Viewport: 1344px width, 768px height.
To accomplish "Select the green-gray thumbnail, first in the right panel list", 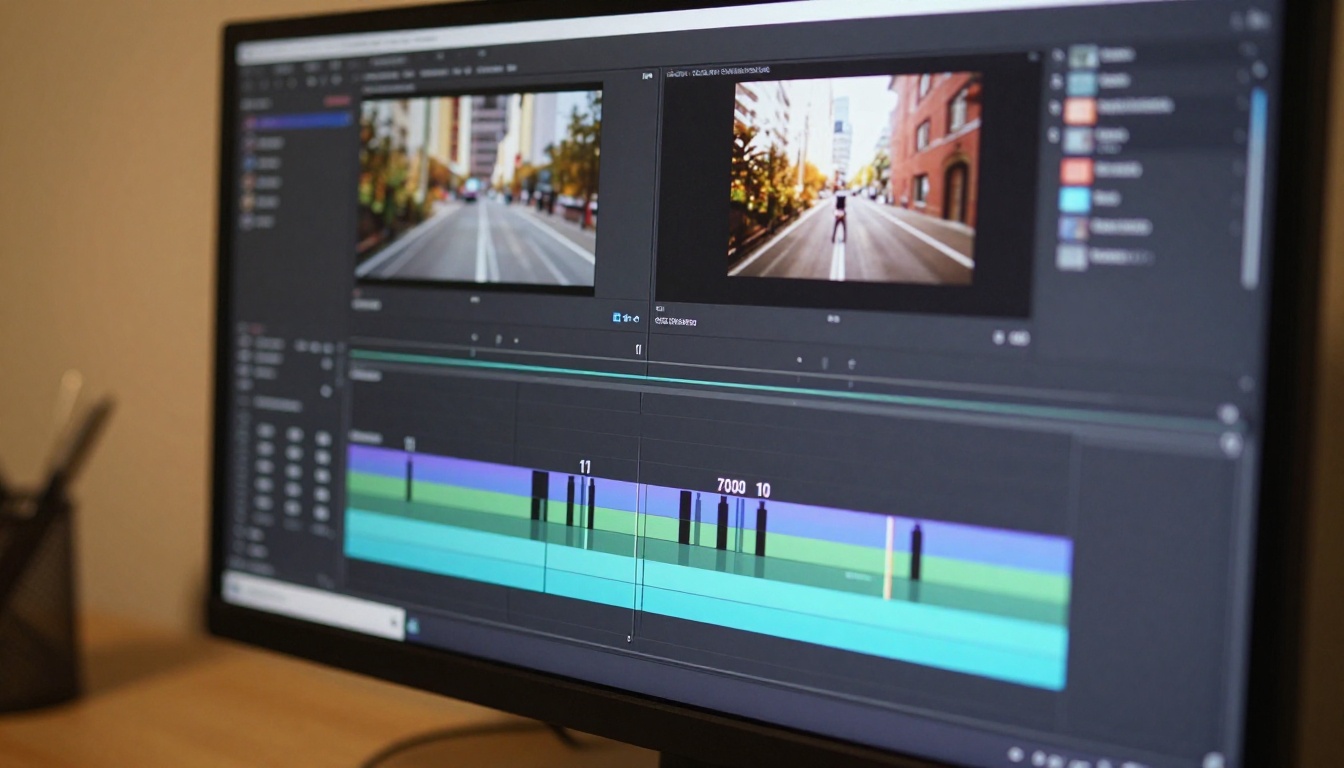I will pos(1083,56).
